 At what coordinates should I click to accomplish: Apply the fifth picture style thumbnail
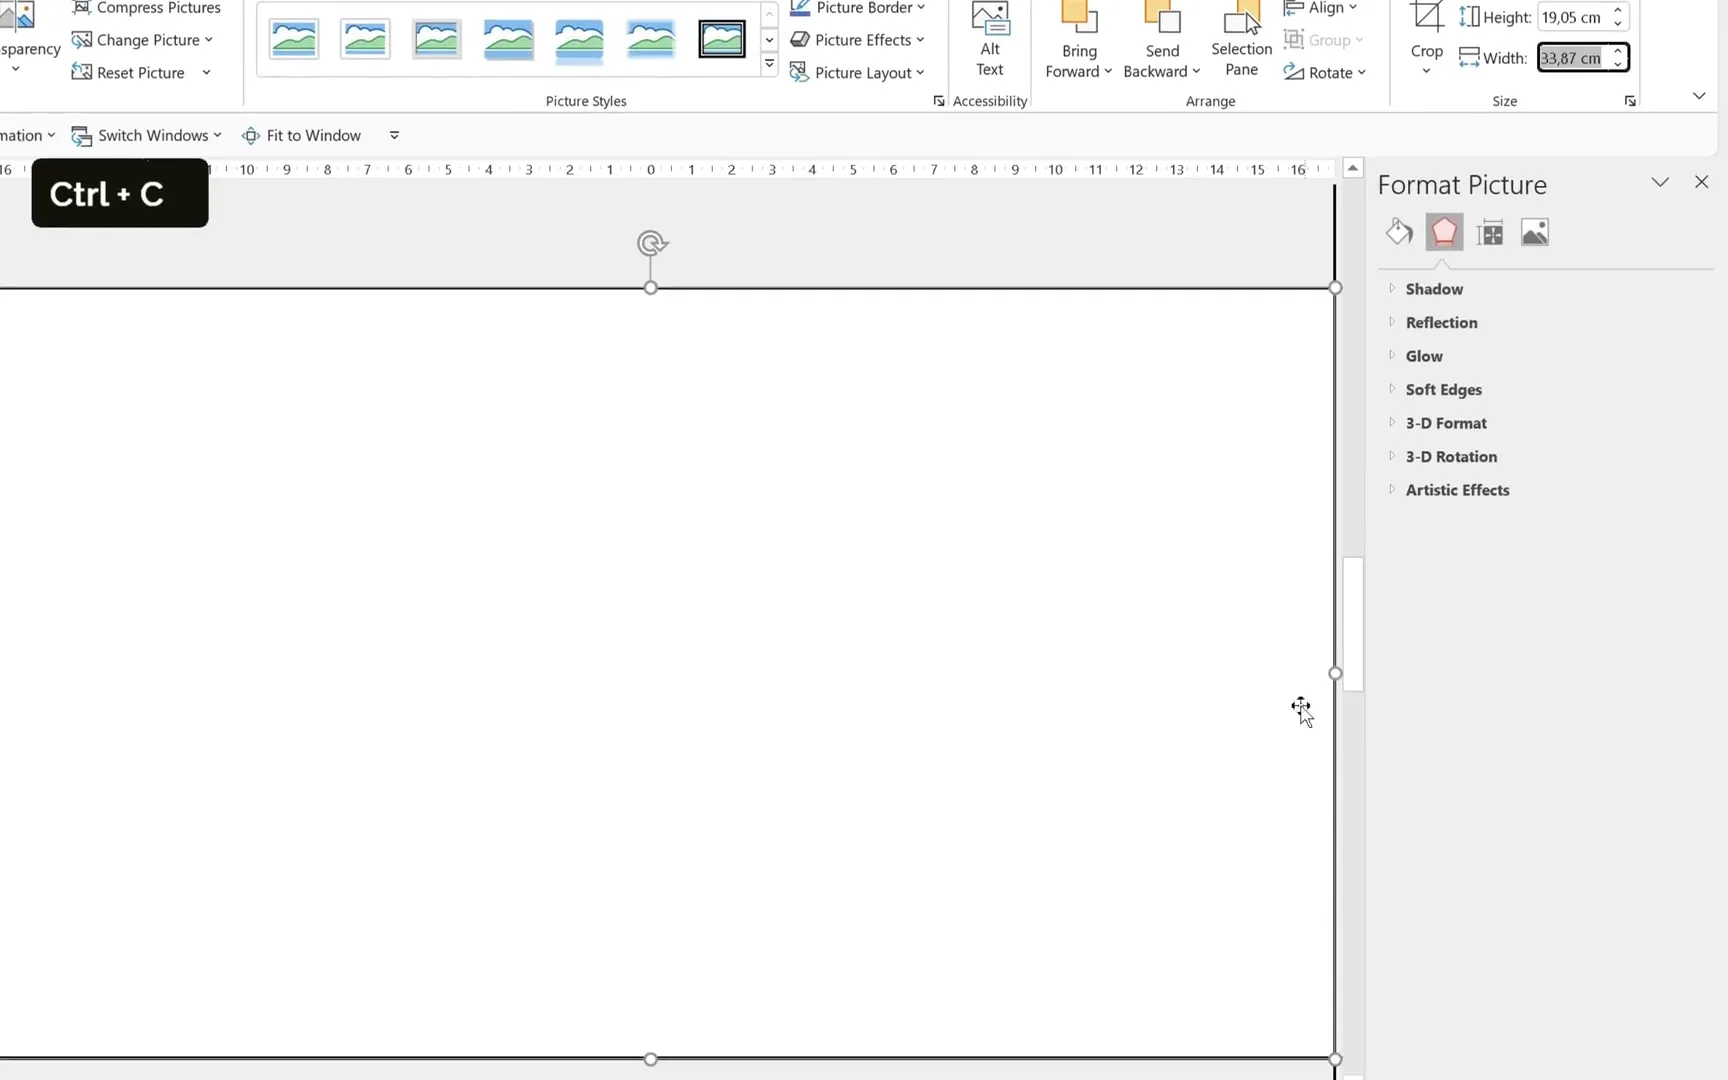580,39
